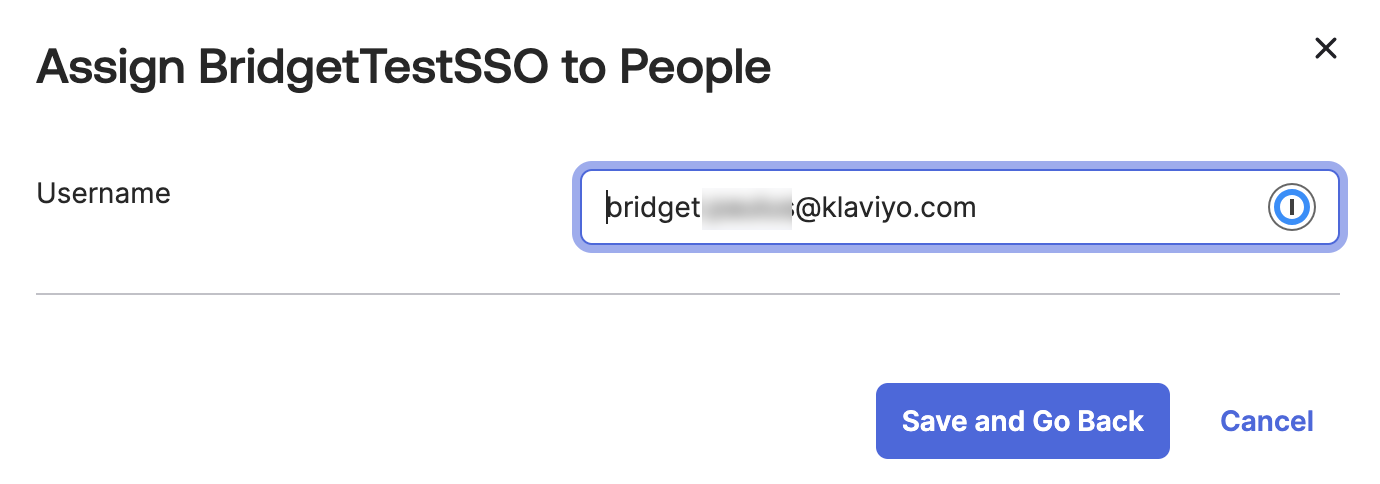Viewport: 1380px width, 484px height.
Task: Save the user assignment and go back
Action: (x=1022, y=421)
